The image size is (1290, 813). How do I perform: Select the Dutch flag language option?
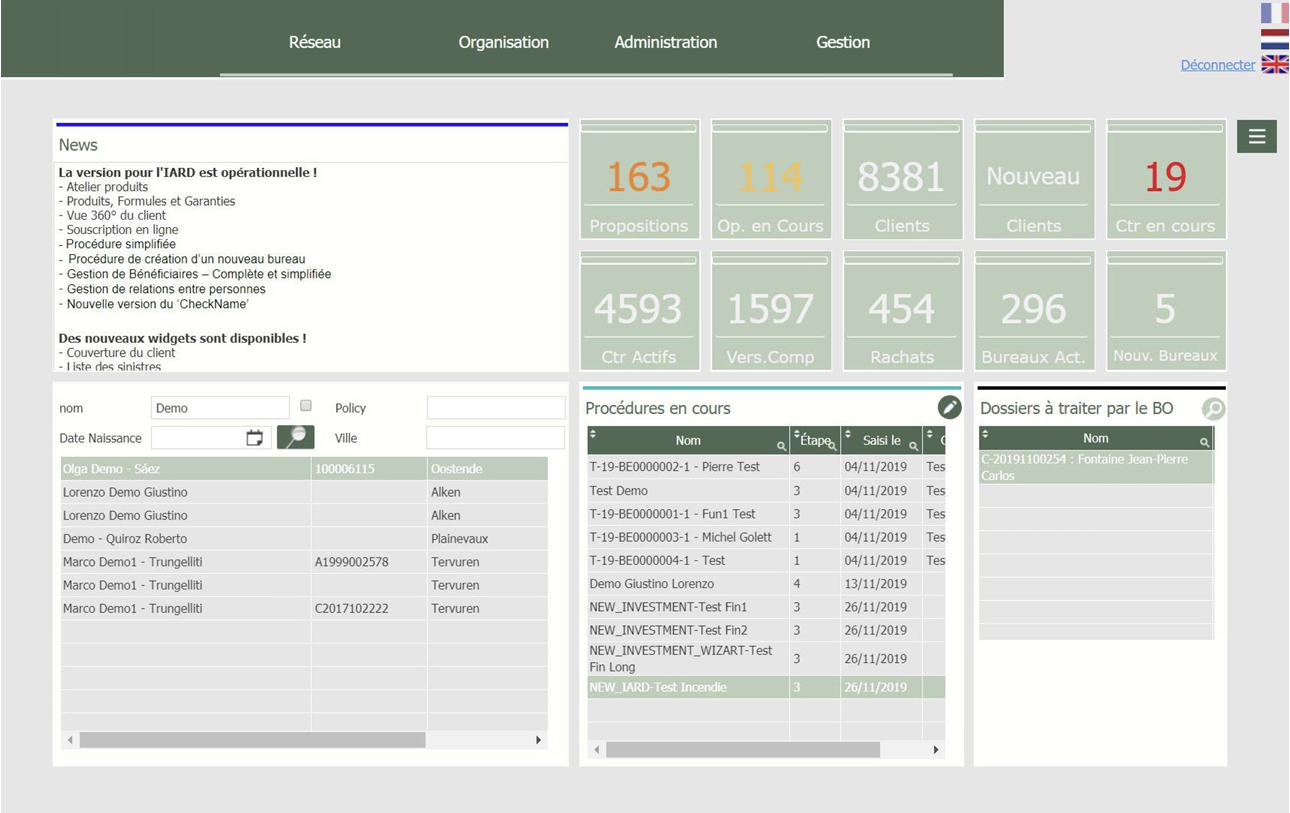[x=1274, y=39]
